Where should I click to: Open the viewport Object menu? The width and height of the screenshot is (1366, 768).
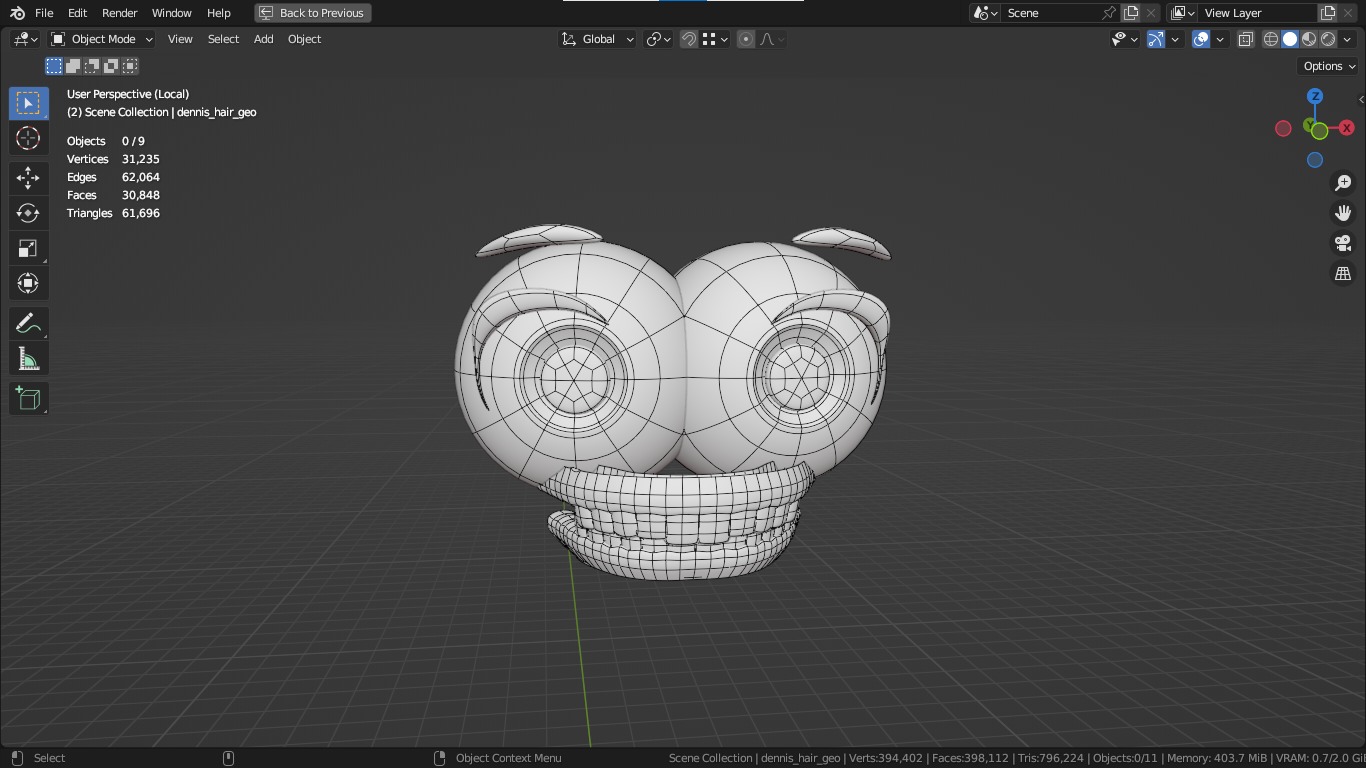point(304,39)
